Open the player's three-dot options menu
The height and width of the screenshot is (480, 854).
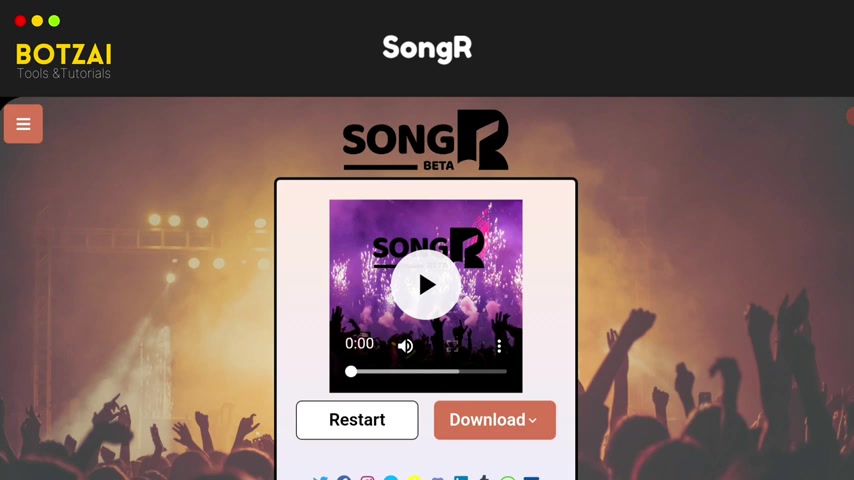(499, 346)
